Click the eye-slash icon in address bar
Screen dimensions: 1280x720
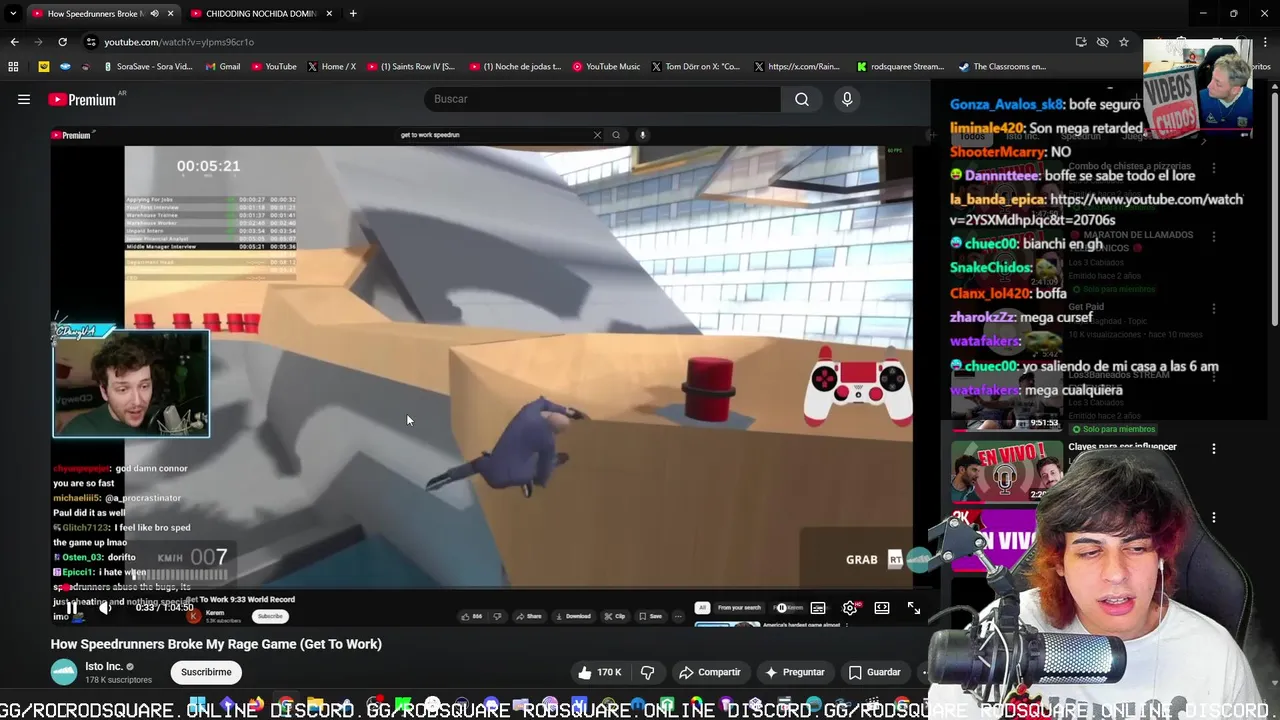pyautogui.click(x=1102, y=42)
